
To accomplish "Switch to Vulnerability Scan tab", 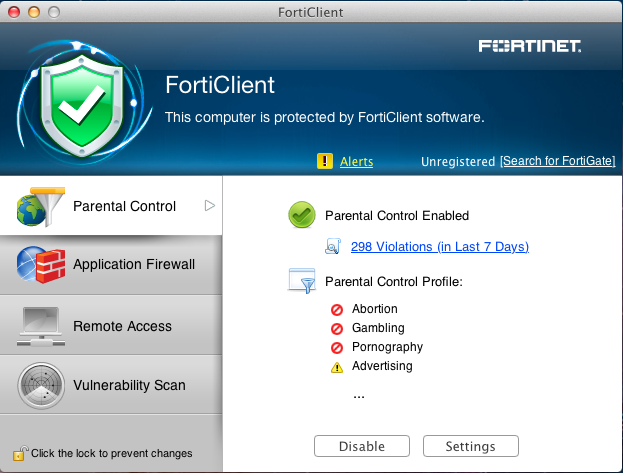I will pyautogui.click(x=111, y=385).
